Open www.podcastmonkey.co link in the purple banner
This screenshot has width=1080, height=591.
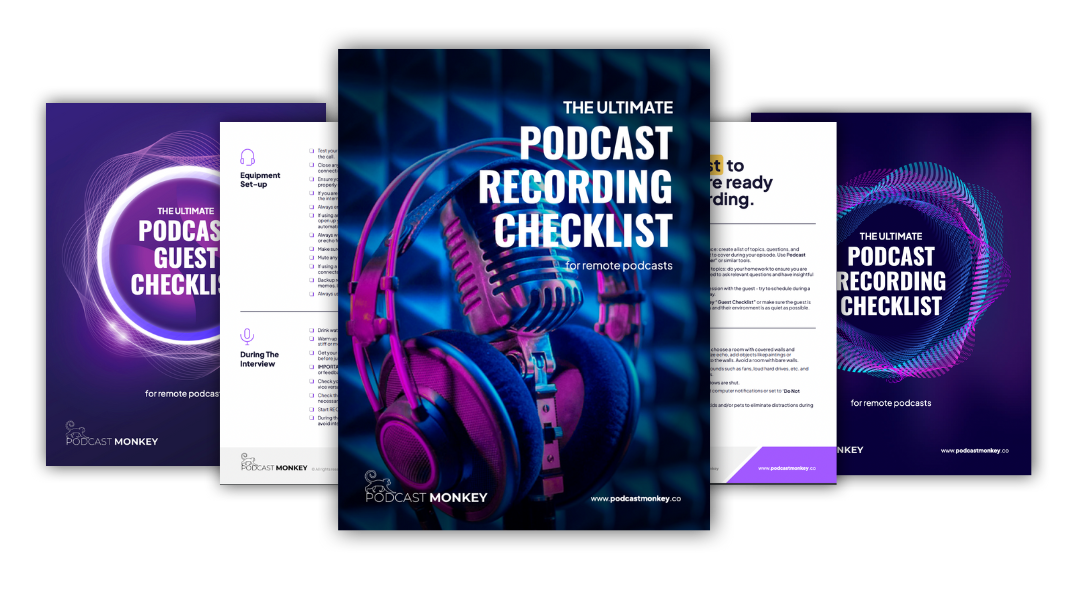point(787,468)
